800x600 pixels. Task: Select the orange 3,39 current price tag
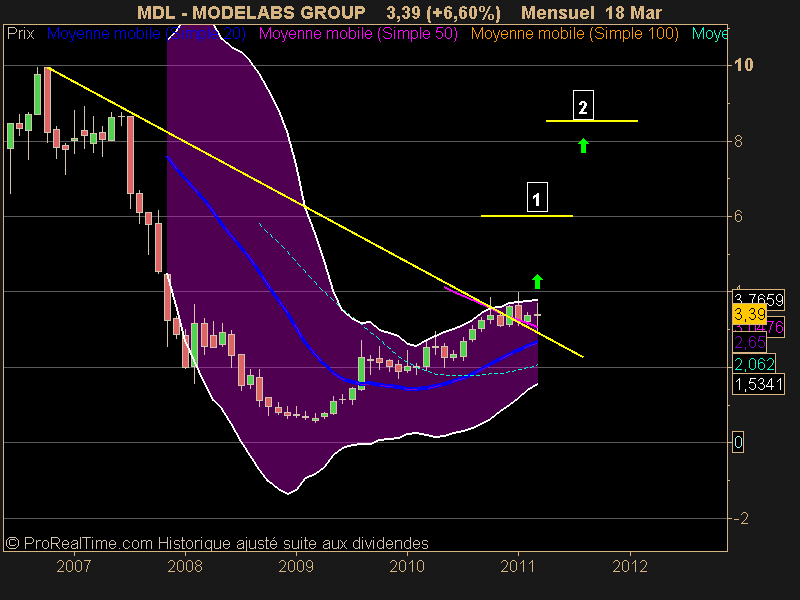(x=749, y=314)
